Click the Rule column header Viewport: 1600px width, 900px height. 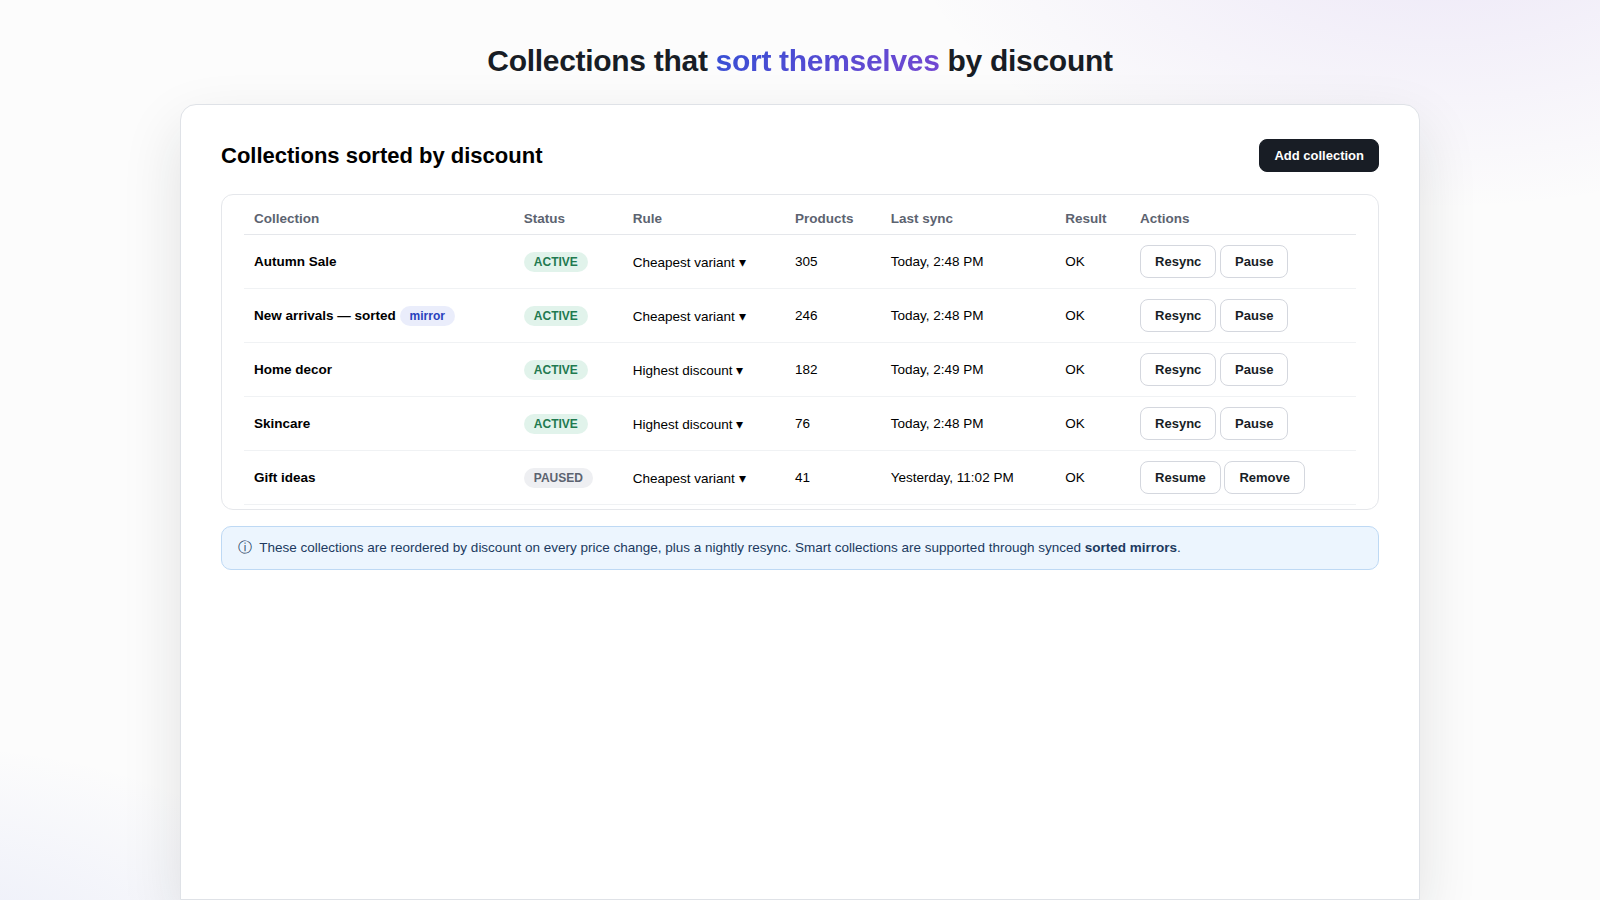647,218
